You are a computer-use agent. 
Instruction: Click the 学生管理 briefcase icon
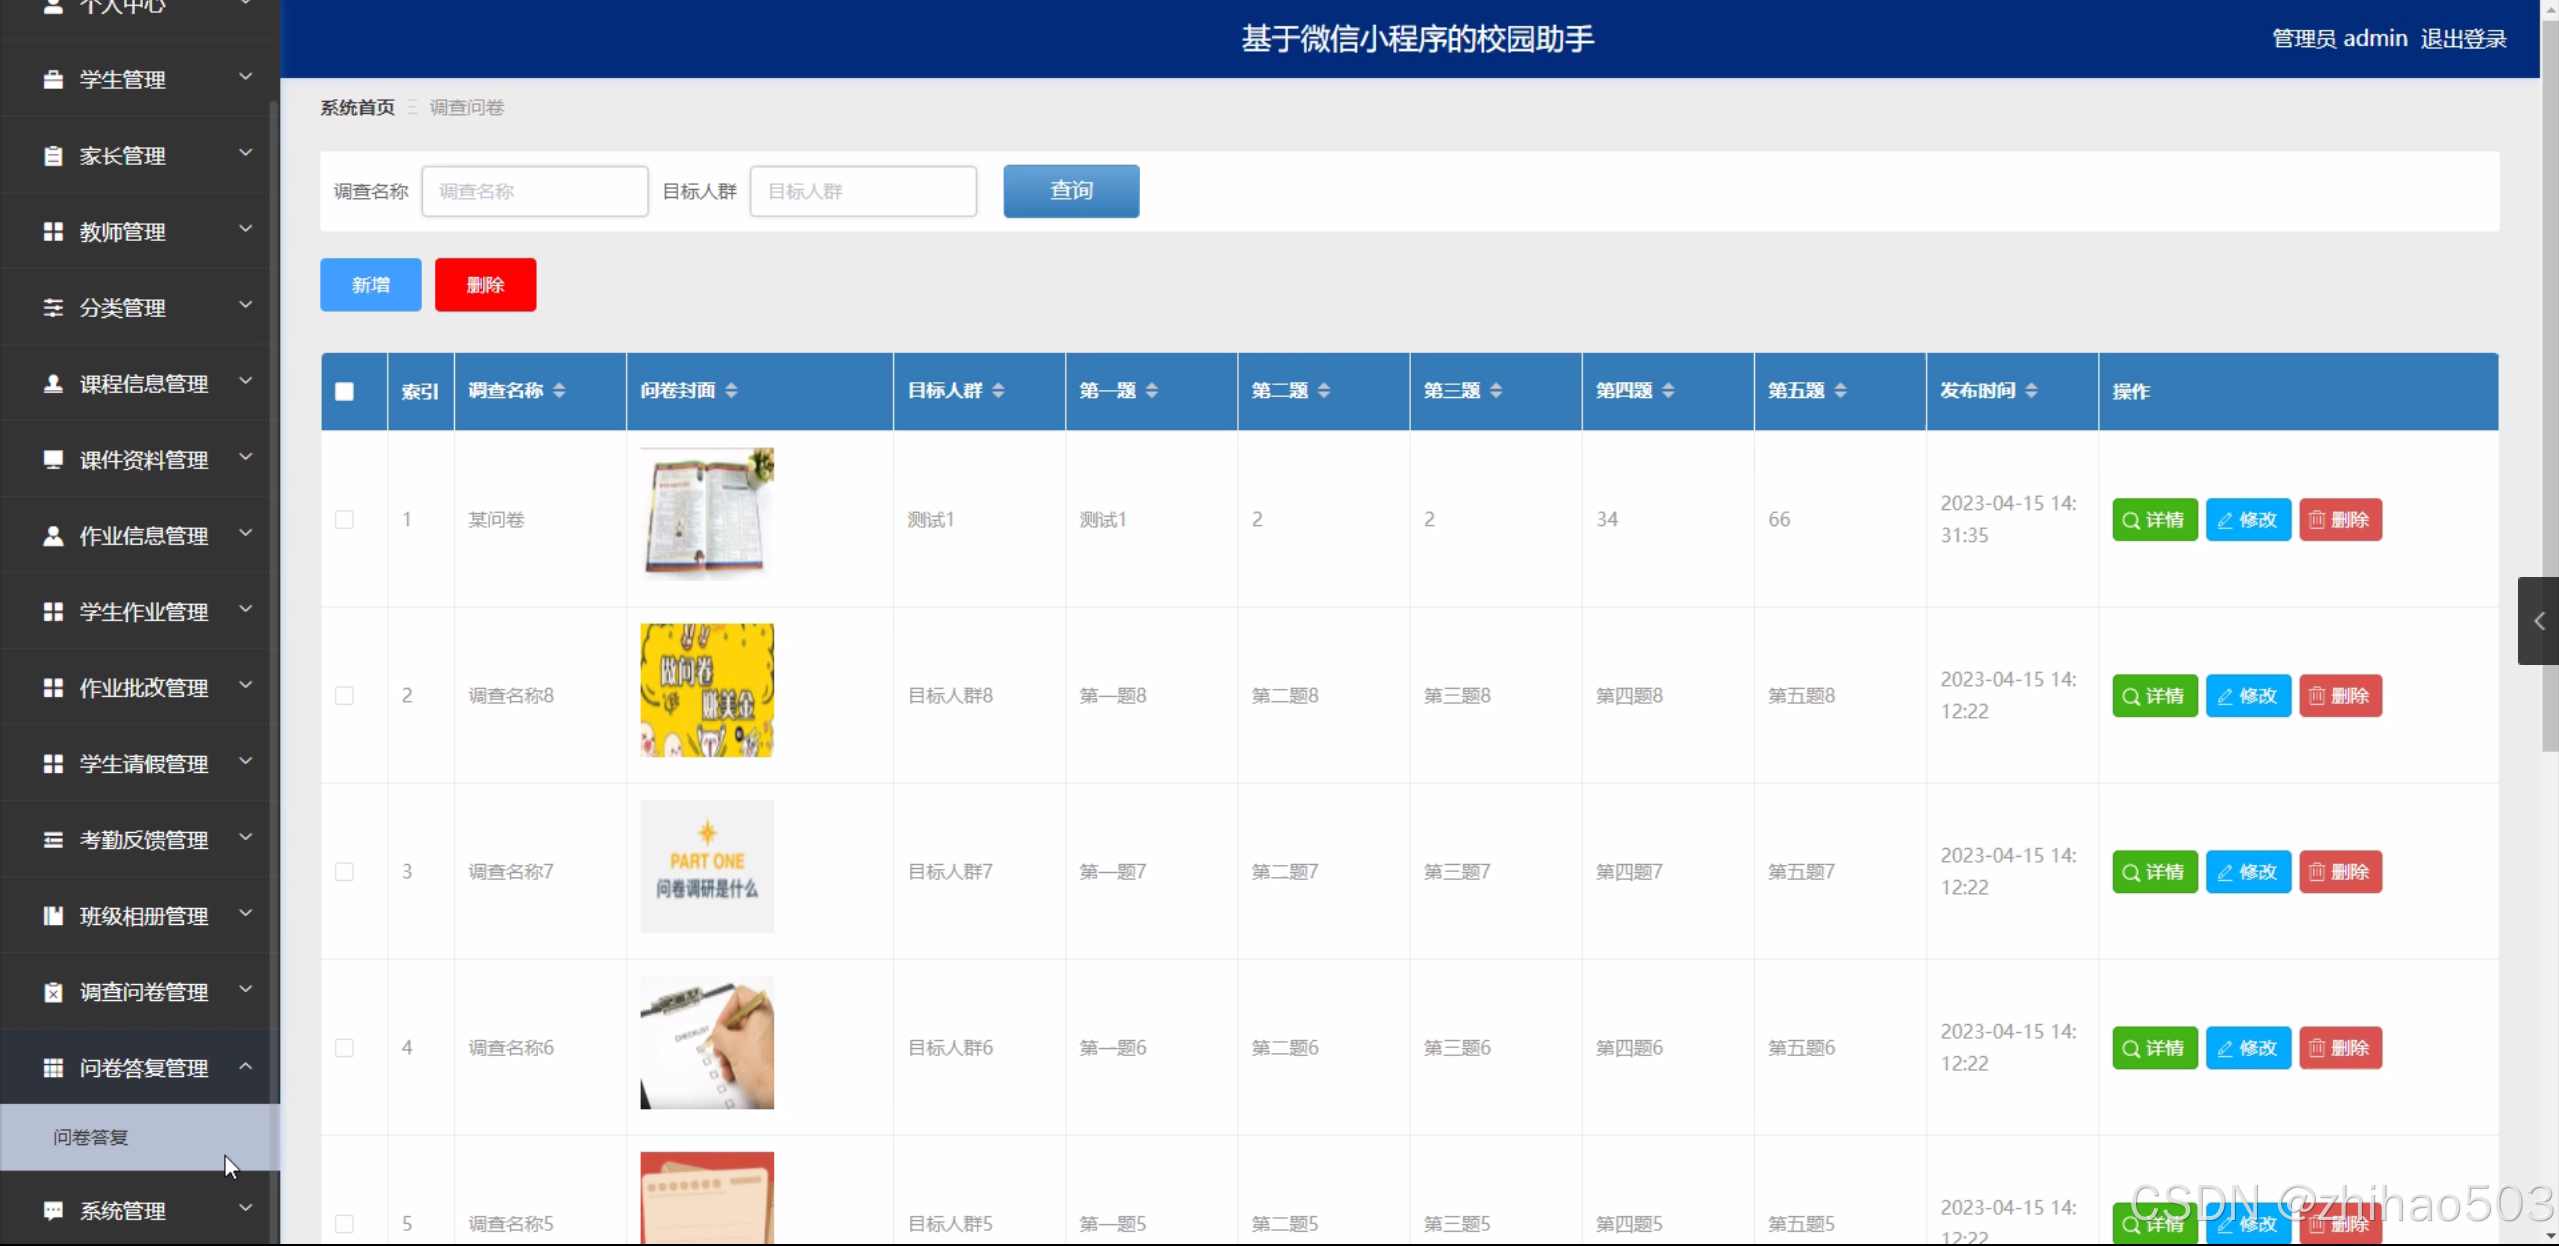53,79
